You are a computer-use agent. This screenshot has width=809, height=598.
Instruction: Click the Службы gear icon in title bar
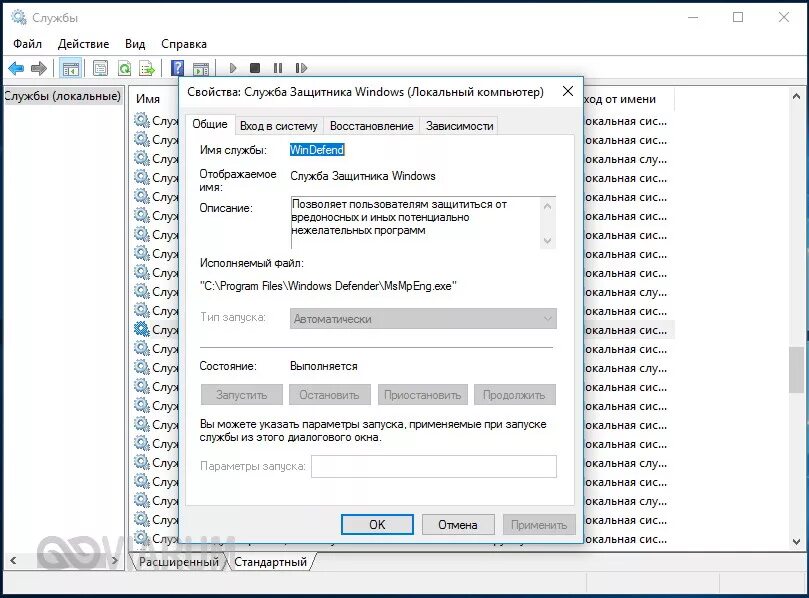click(x=19, y=18)
